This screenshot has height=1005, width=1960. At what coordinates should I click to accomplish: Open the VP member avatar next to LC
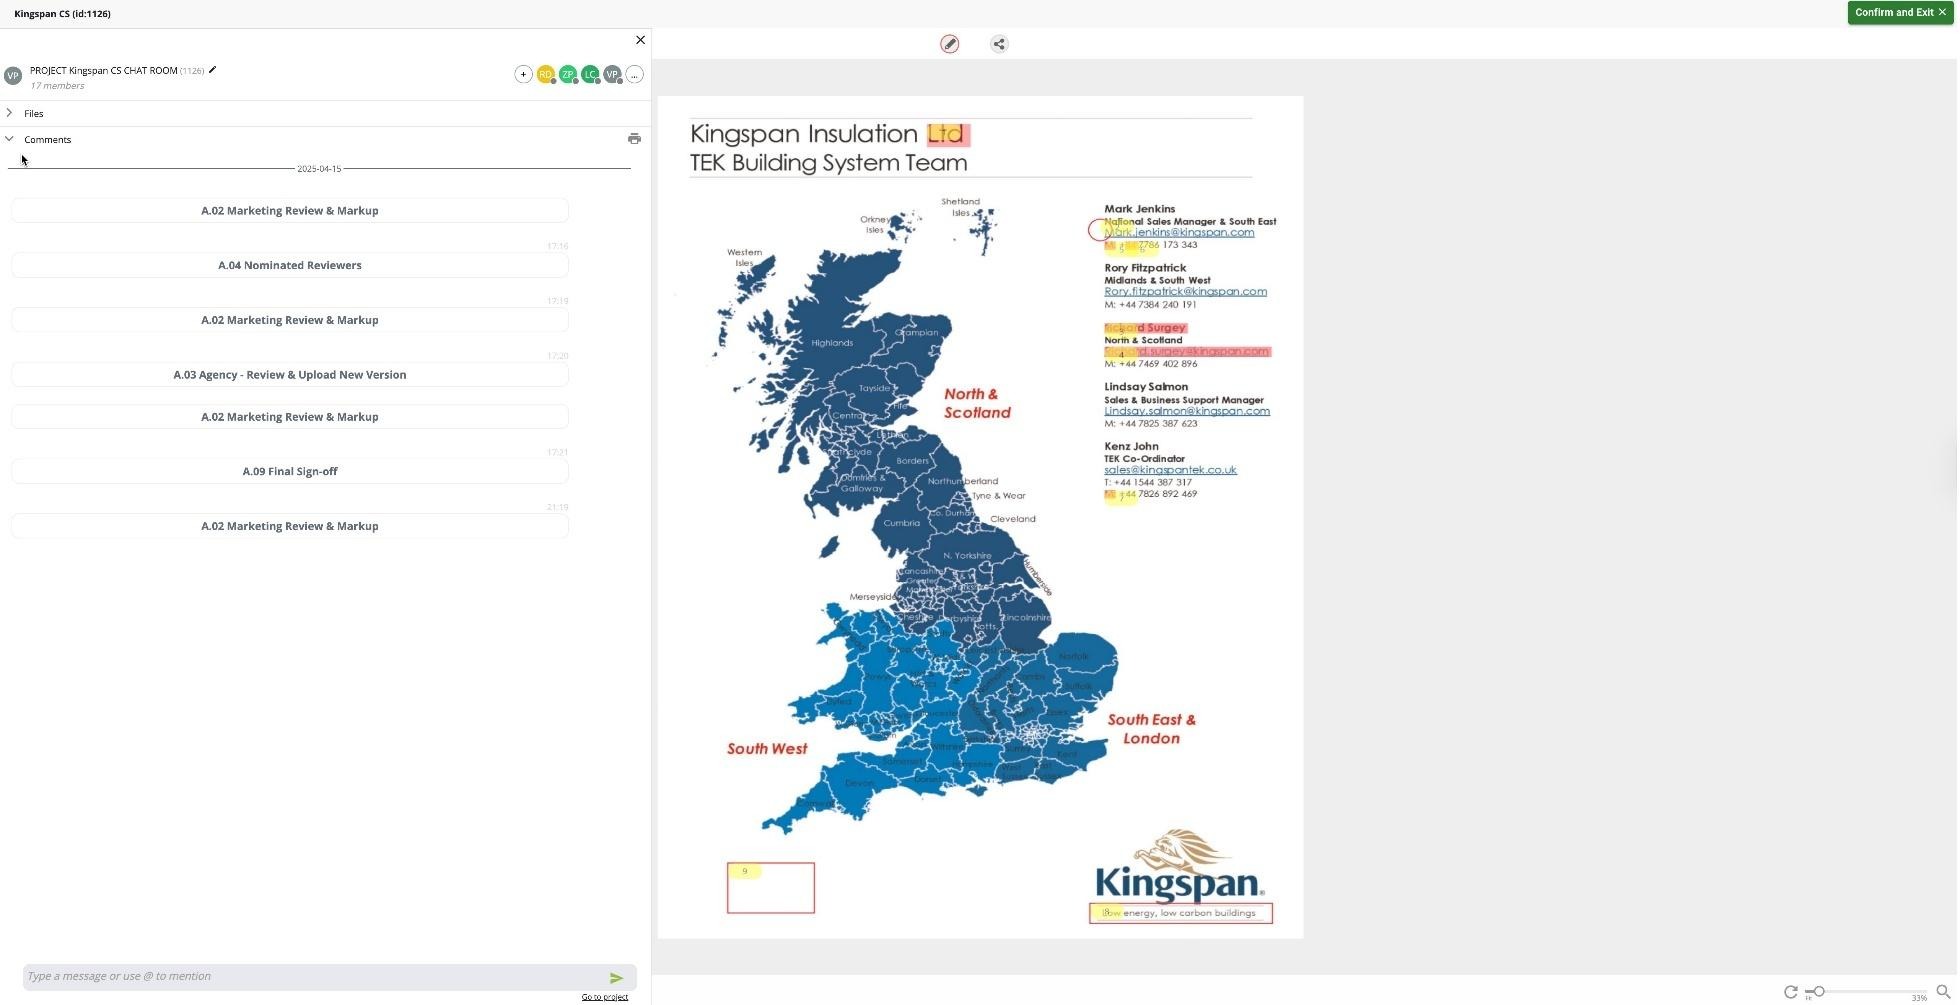[x=612, y=75]
